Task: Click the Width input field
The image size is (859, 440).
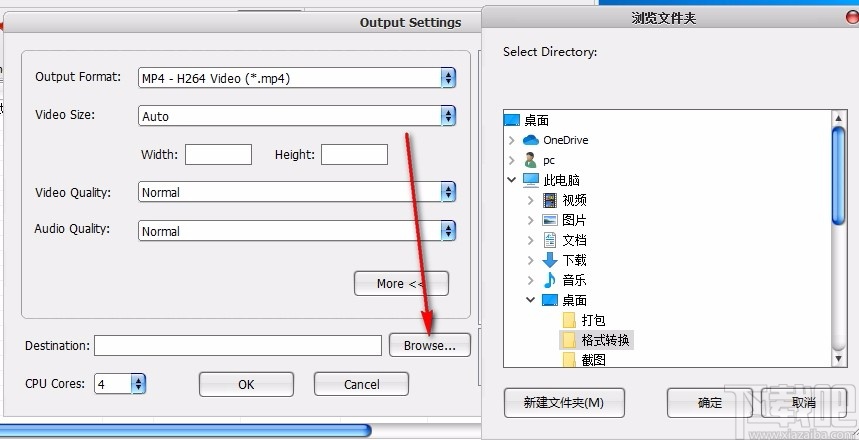Action: click(218, 155)
